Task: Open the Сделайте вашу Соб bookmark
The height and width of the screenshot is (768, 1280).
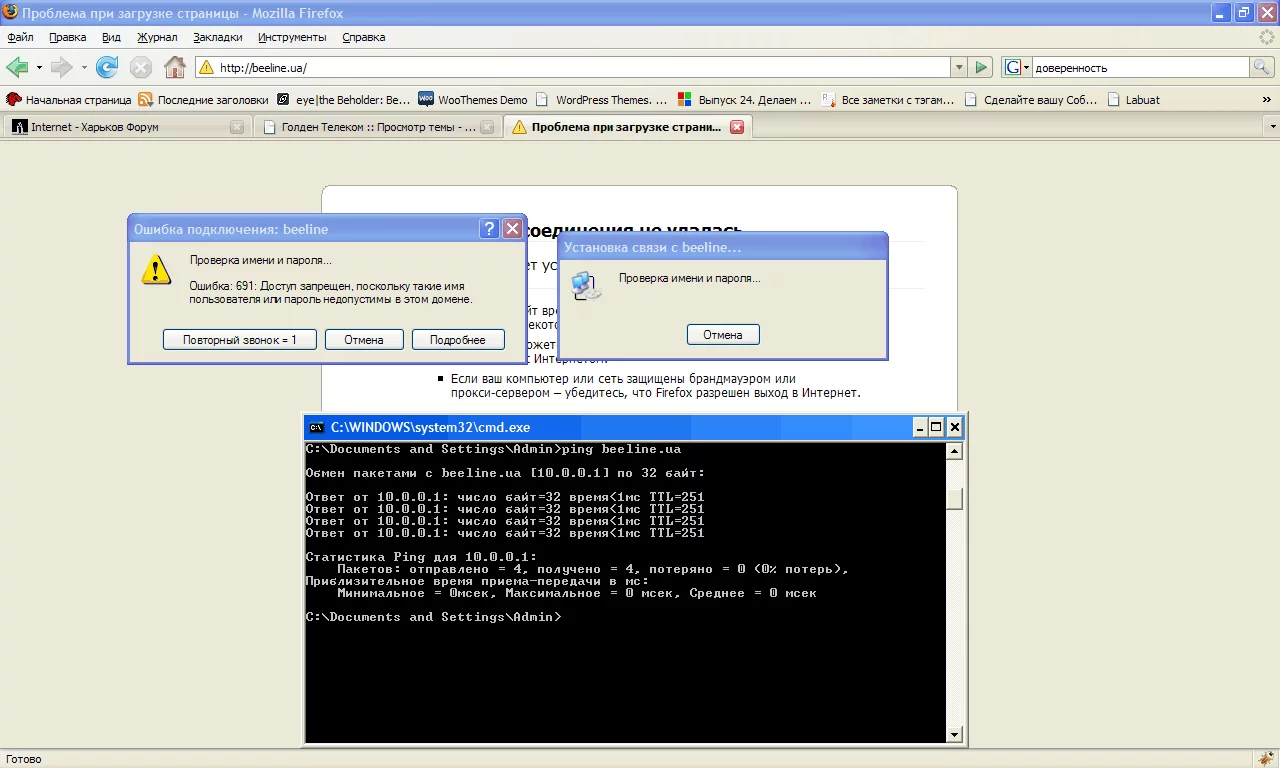Action: 1031,100
